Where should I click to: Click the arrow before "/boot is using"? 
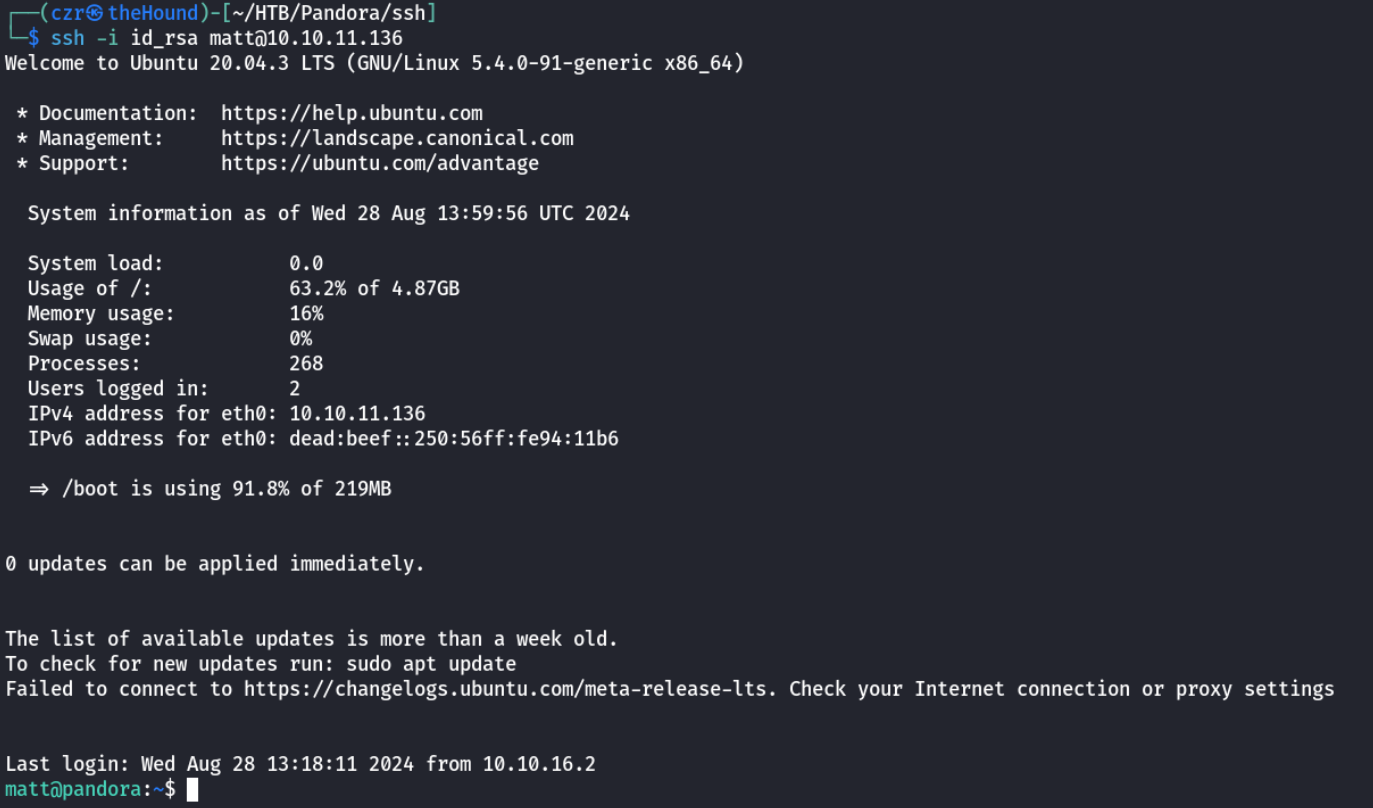(39, 489)
